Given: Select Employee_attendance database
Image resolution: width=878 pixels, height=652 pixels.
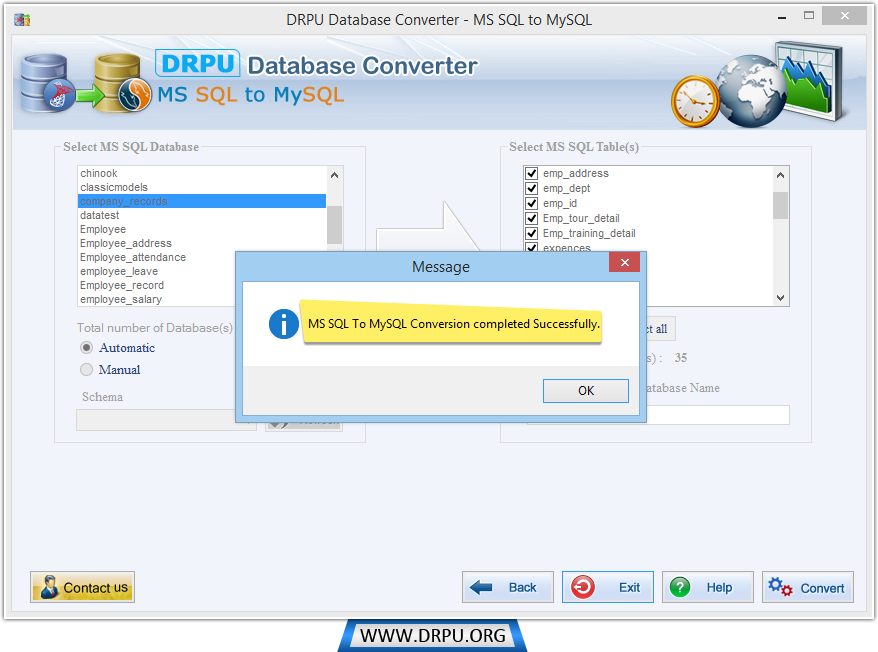Looking at the screenshot, I should 157,257.
